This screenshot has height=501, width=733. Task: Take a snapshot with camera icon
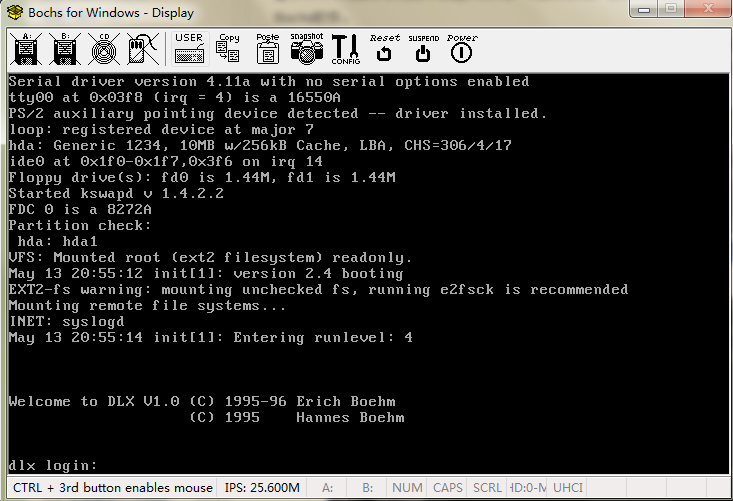[x=306, y=48]
